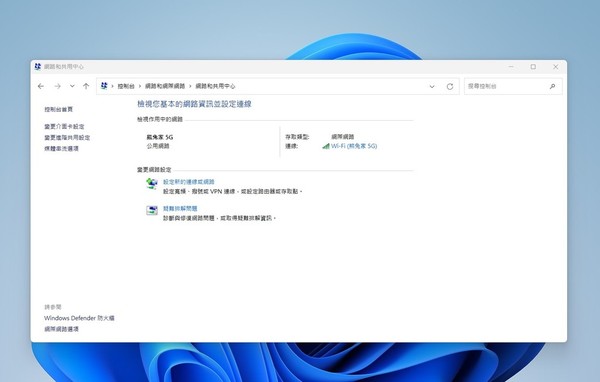Refresh the Network and Sharing Center page
The height and width of the screenshot is (382, 600).
coord(450,87)
